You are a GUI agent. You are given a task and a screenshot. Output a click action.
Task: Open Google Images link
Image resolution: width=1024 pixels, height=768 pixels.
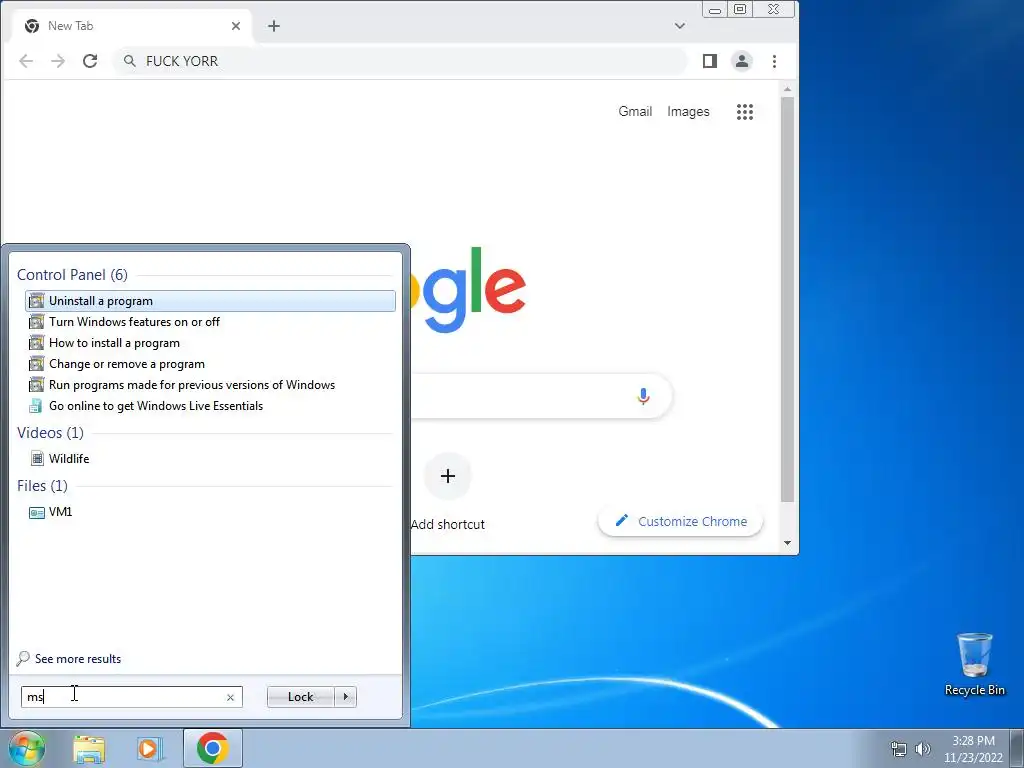[x=688, y=112]
